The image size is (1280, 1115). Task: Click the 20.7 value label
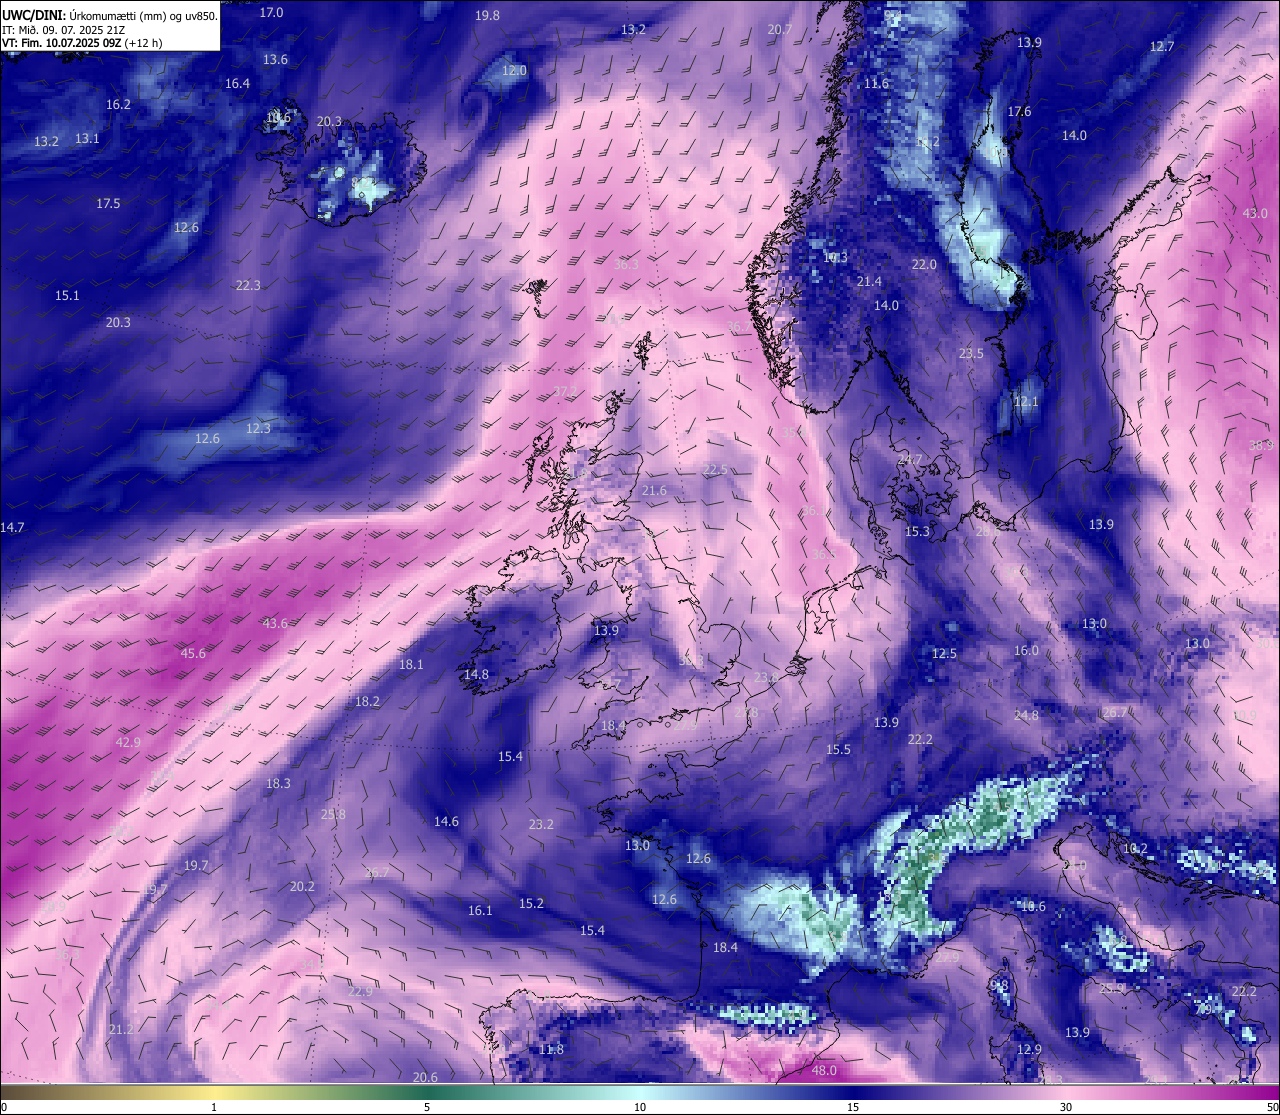coord(779,30)
